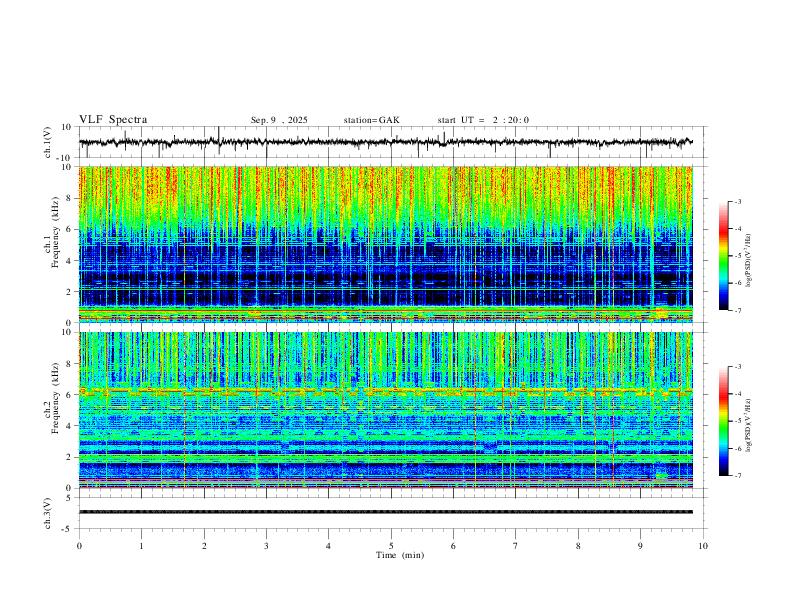The height and width of the screenshot is (612, 792).
Task: Click the '-7' label on lower color bar
Action: click(x=737, y=476)
